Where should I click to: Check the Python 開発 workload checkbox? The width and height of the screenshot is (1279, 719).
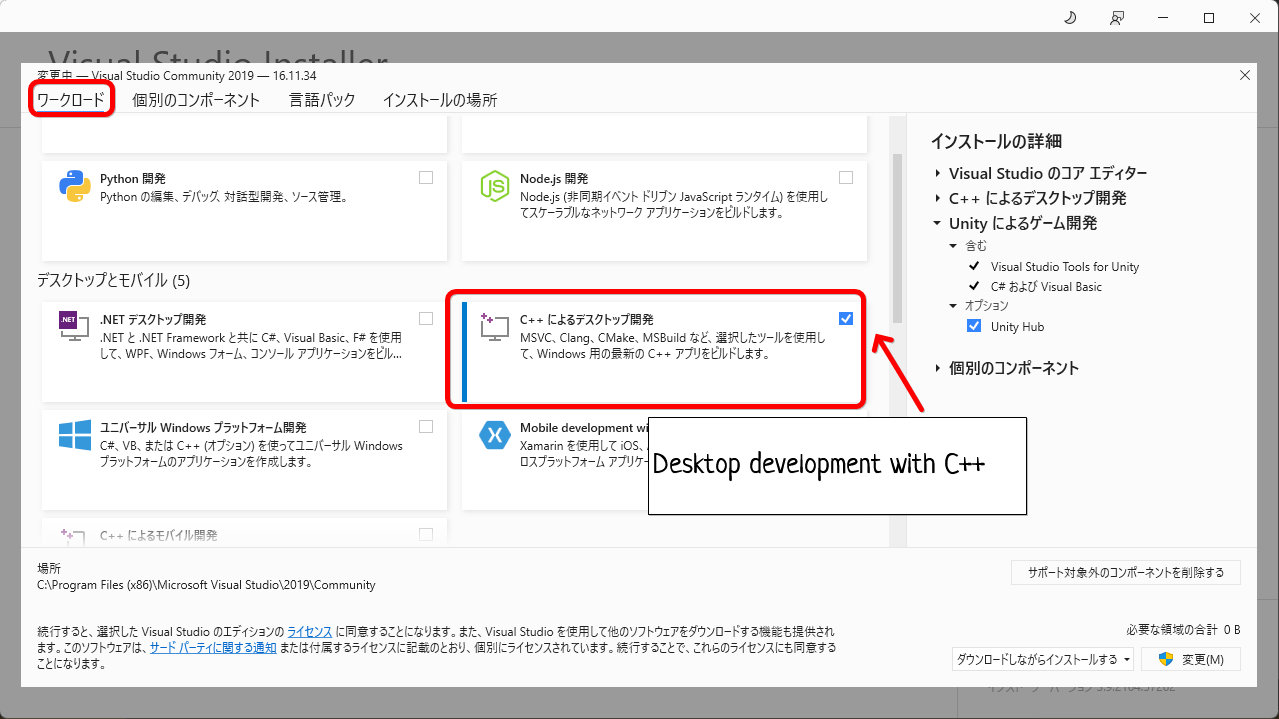(x=426, y=177)
